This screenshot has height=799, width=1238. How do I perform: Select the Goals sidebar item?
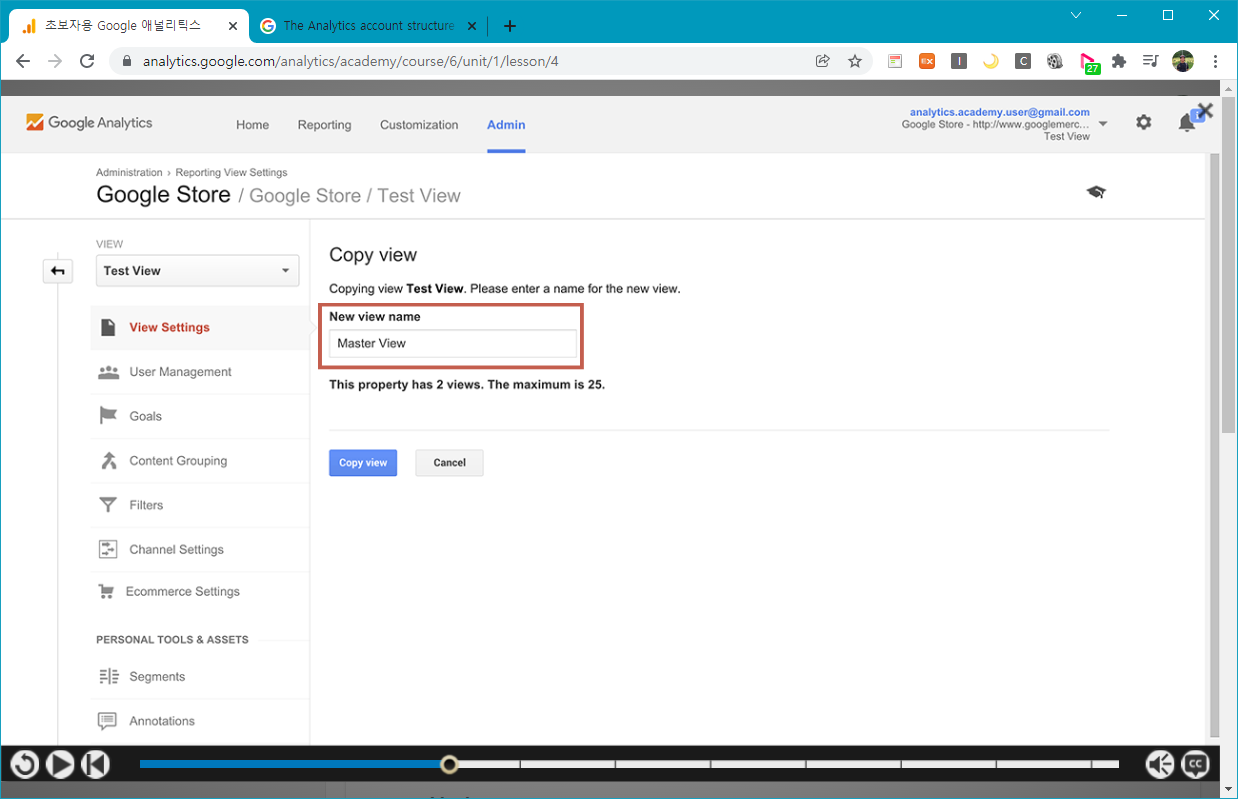tap(145, 416)
